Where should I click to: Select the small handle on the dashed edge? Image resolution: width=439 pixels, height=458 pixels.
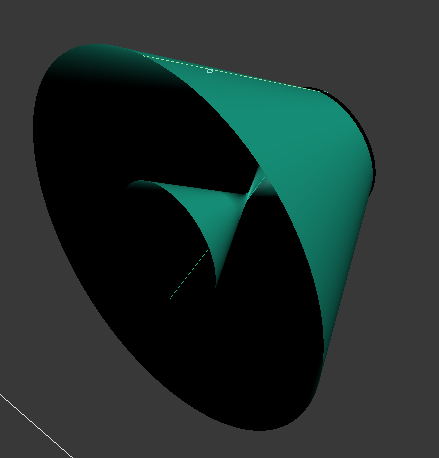(x=209, y=71)
